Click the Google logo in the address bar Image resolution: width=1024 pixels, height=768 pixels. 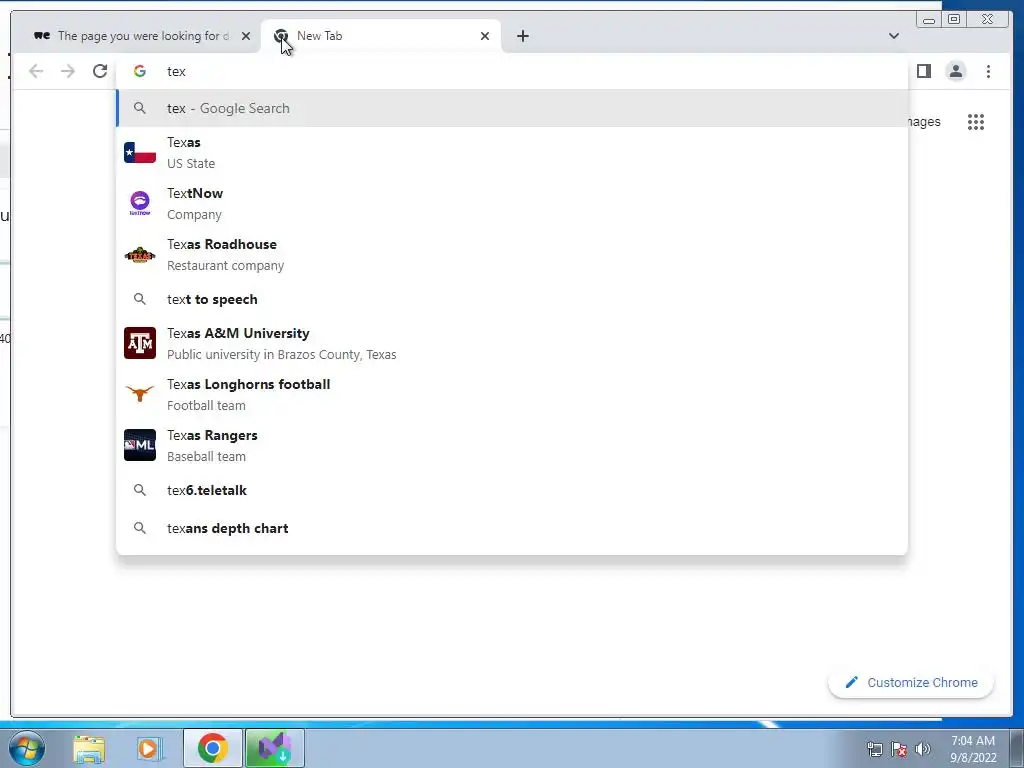pos(140,71)
